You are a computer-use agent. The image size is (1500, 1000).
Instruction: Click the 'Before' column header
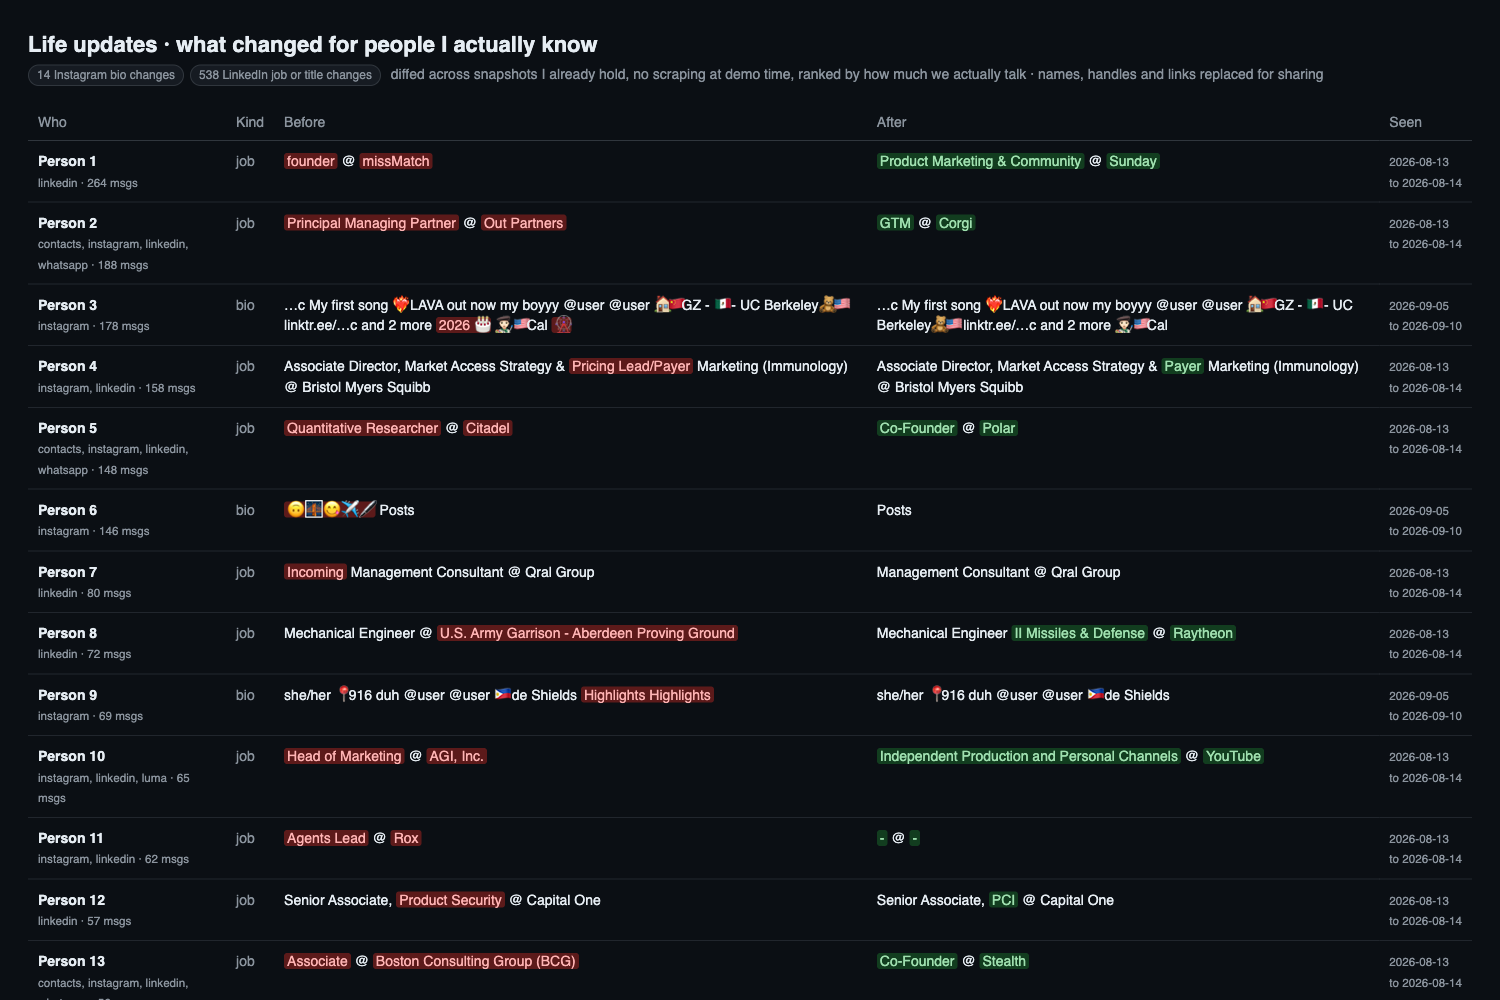coord(304,122)
